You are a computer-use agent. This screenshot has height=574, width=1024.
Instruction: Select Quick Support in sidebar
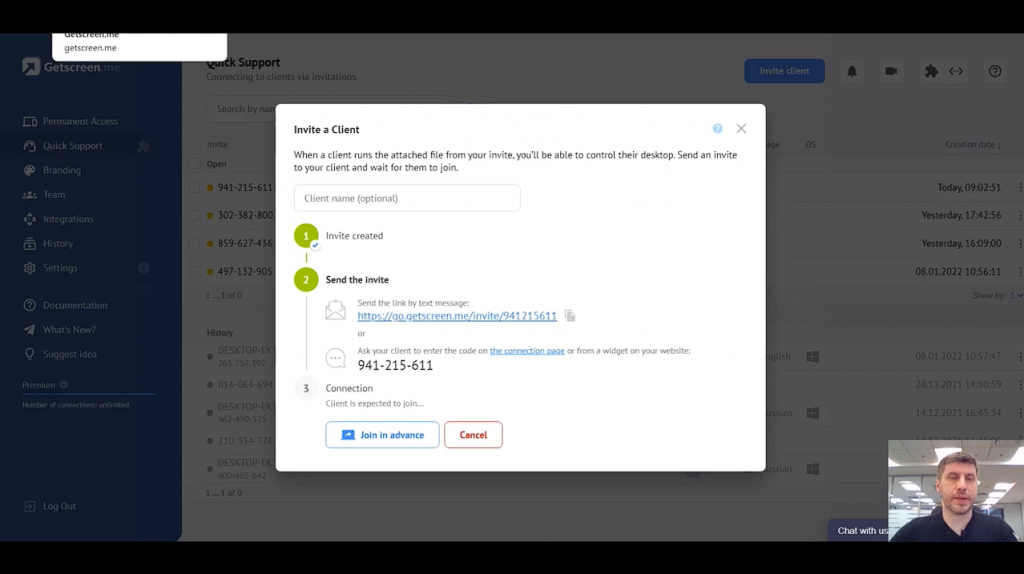pos(72,146)
